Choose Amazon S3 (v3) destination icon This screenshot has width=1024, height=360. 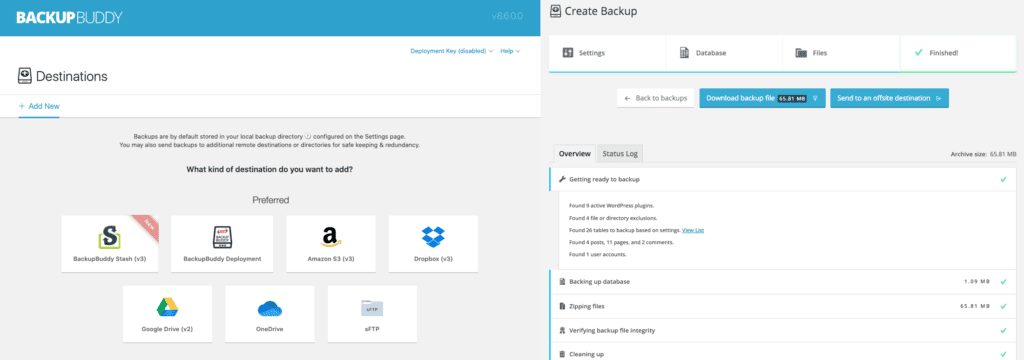tap(330, 237)
